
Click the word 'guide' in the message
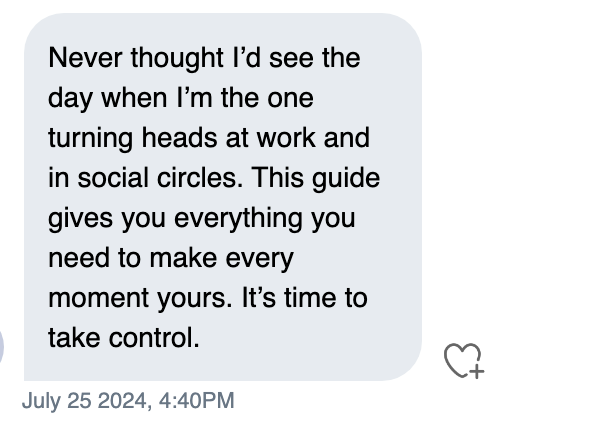(x=346, y=179)
